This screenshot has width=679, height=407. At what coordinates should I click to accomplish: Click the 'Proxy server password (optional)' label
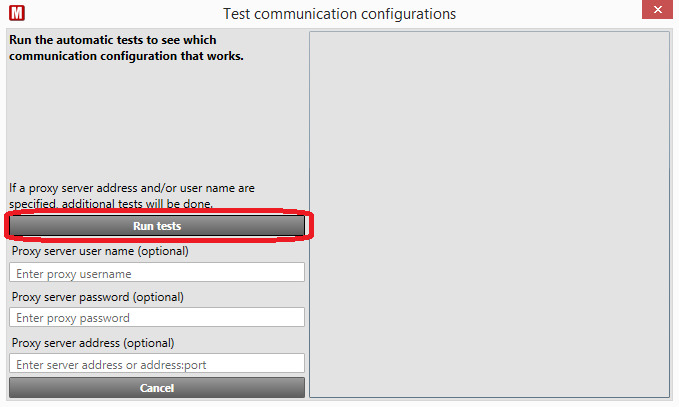coord(97,297)
